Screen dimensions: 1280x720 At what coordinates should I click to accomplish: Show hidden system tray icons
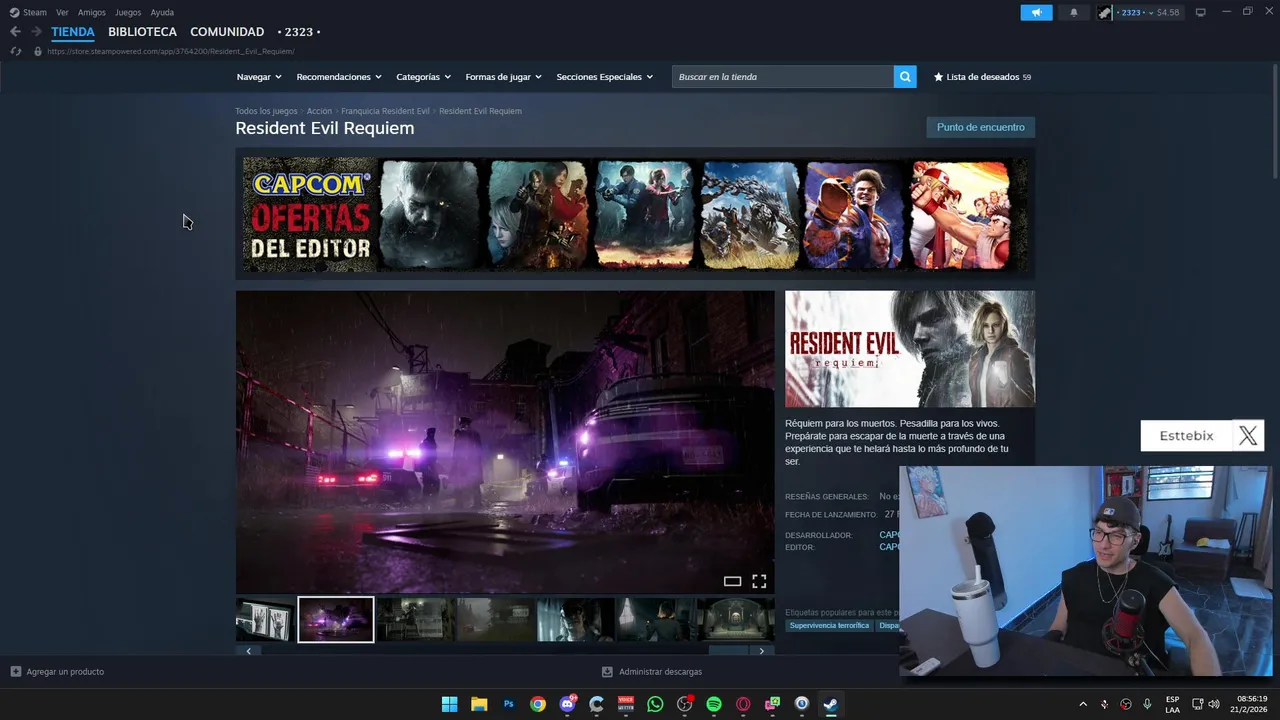[1083, 704]
